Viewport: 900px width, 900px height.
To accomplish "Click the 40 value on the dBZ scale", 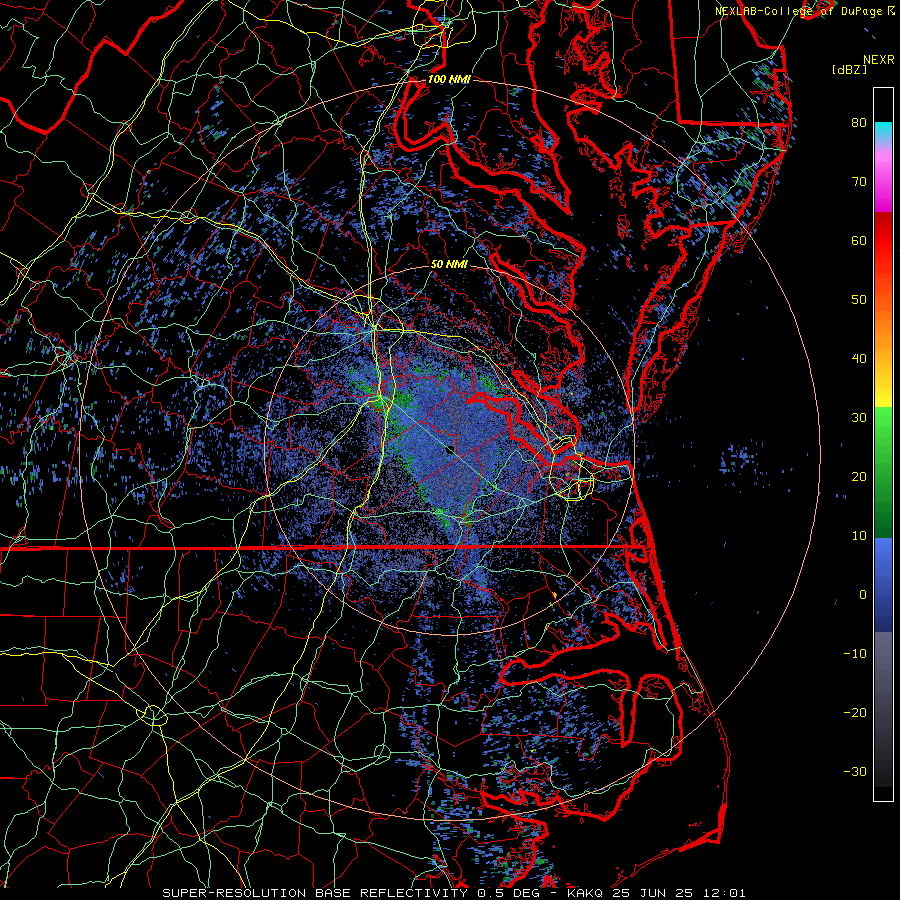I will click(859, 359).
